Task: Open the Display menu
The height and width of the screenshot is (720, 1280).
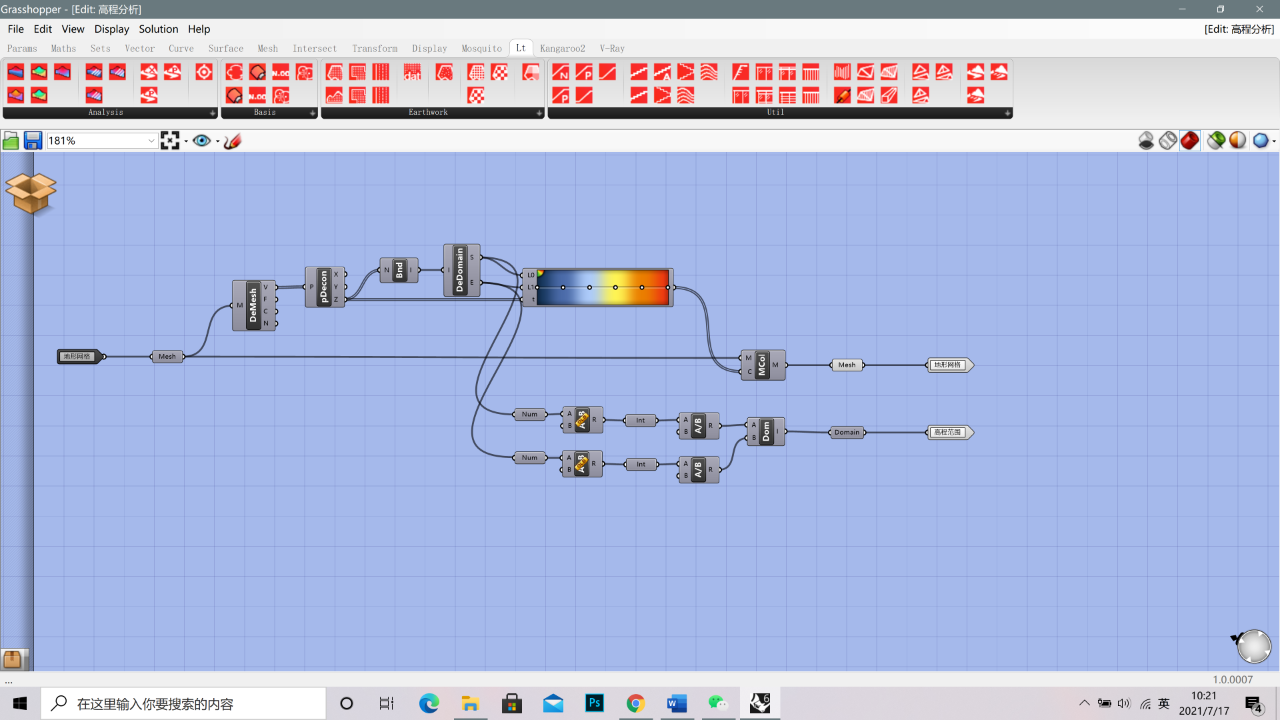Action: [111, 29]
